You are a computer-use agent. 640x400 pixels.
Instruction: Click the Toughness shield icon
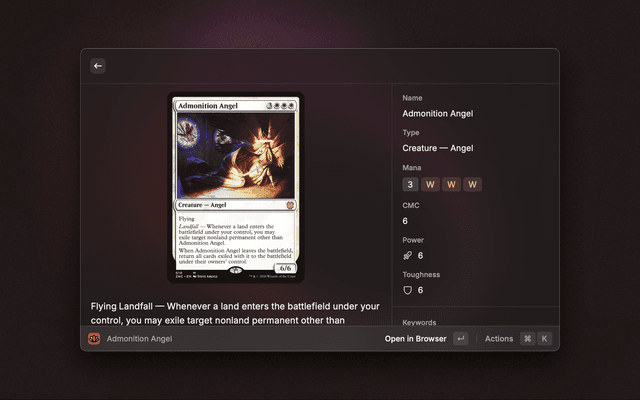coord(409,290)
